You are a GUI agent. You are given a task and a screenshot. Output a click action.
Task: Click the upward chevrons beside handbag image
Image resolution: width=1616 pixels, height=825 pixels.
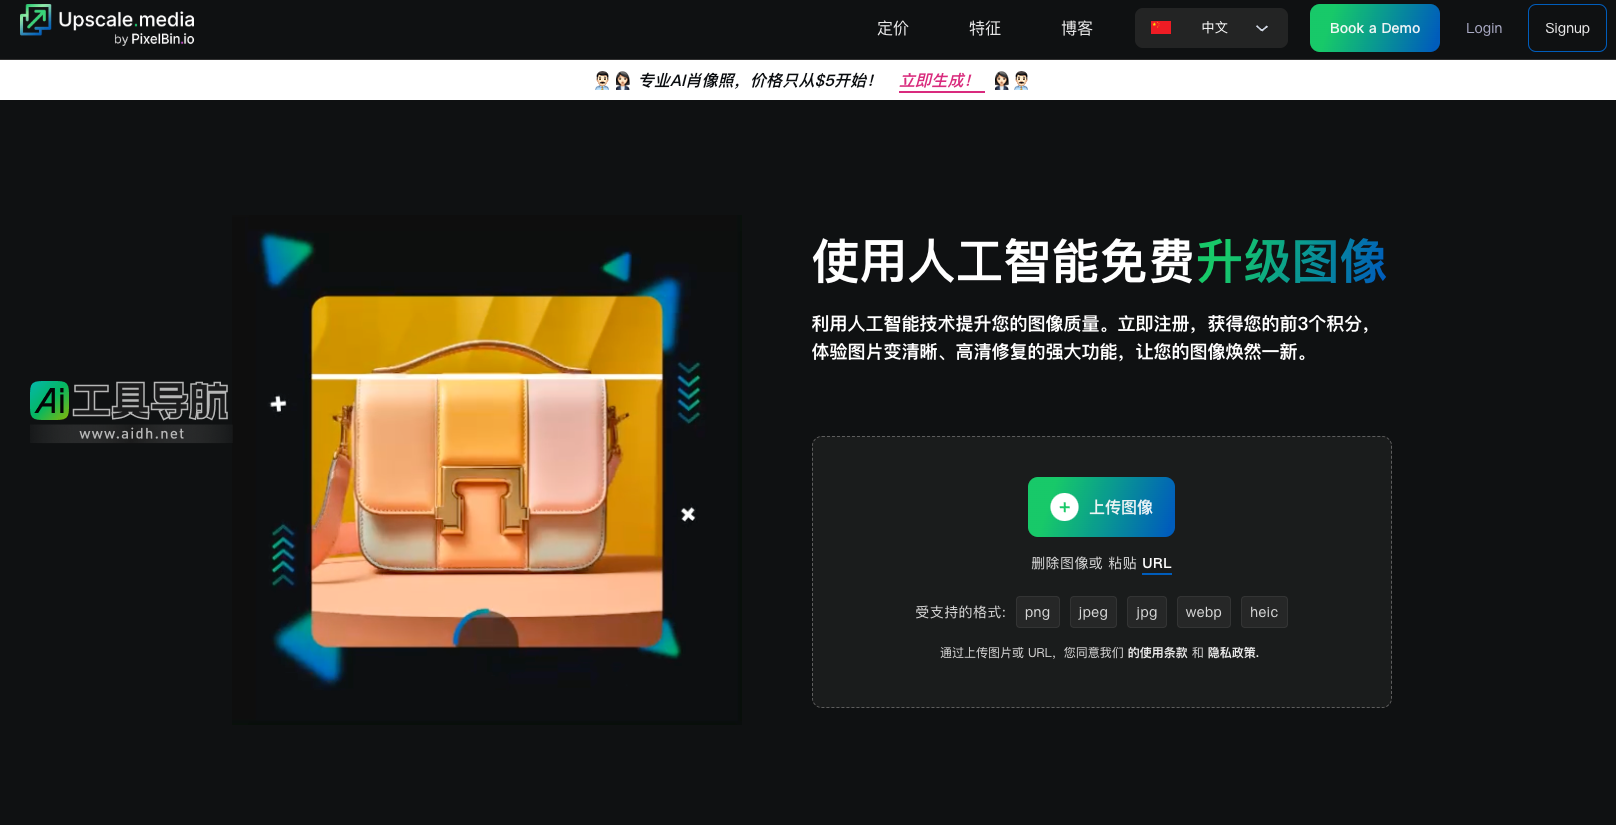283,554
